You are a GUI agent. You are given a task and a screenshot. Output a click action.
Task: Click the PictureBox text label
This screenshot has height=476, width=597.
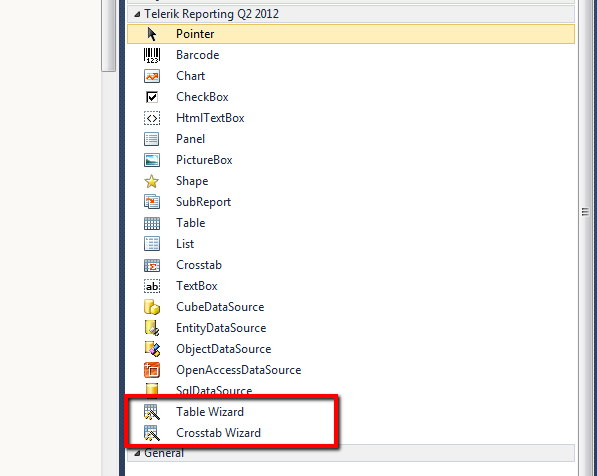[x=204, y=160]
